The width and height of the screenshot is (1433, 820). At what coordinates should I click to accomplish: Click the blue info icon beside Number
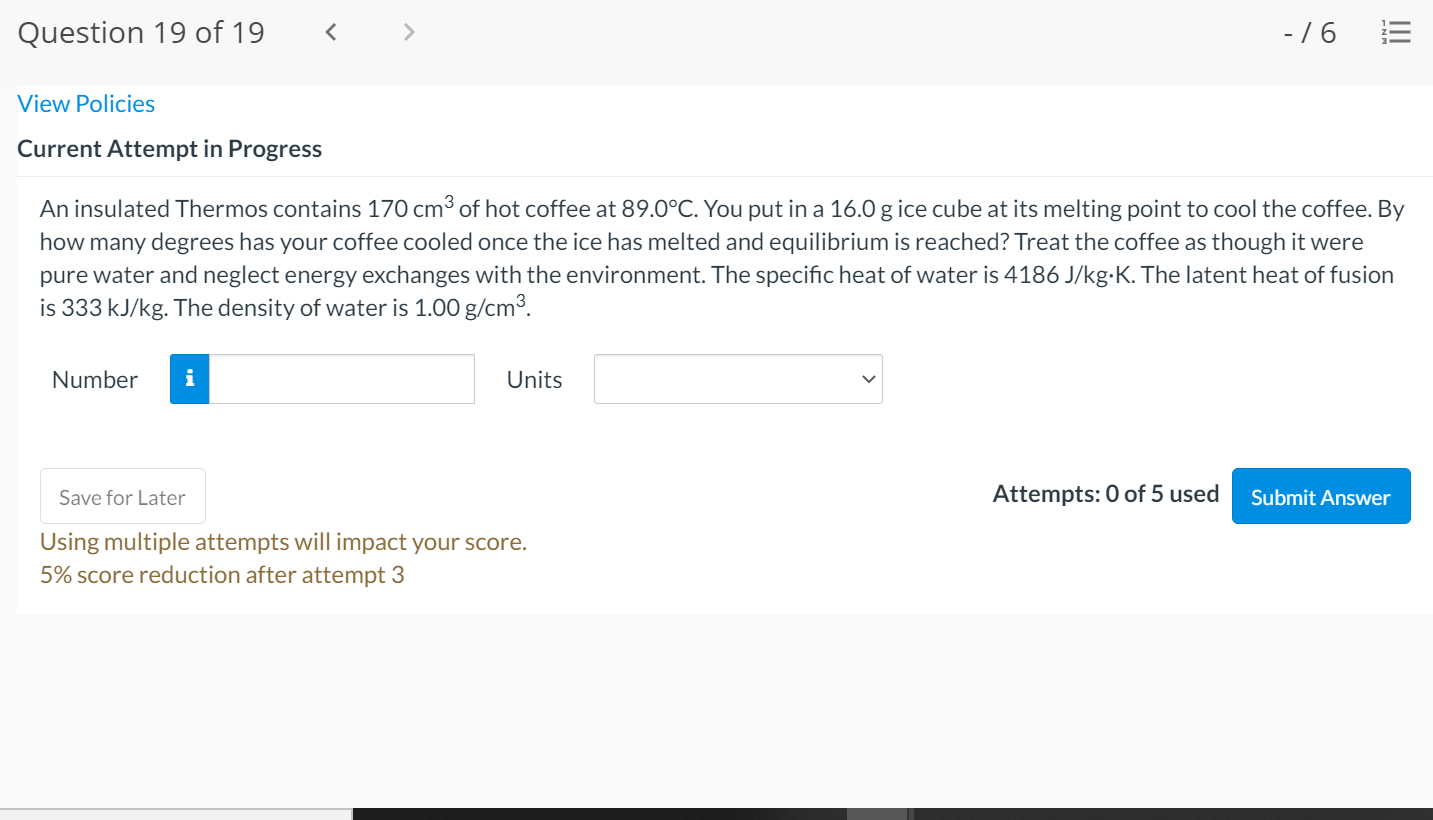(190, 379)
